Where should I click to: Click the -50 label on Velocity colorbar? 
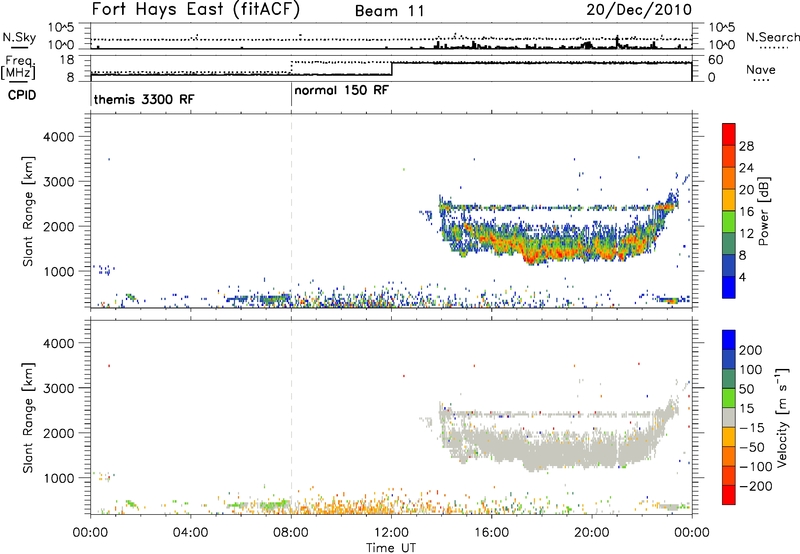pos(752,447)
